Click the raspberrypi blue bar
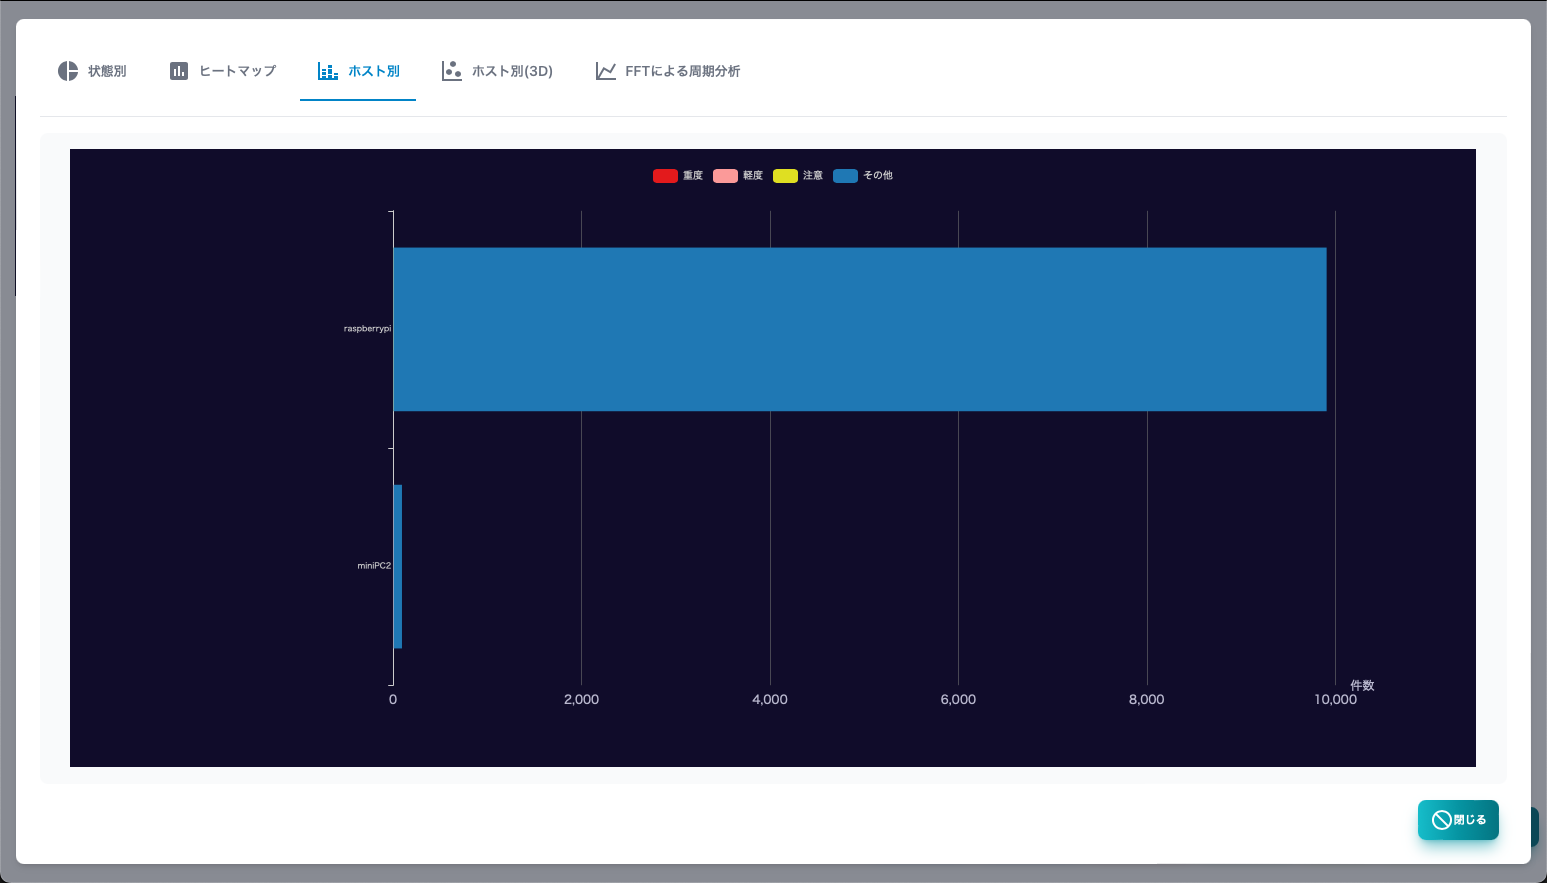Viewport: 1547px width, 883px height. [860, 329]
